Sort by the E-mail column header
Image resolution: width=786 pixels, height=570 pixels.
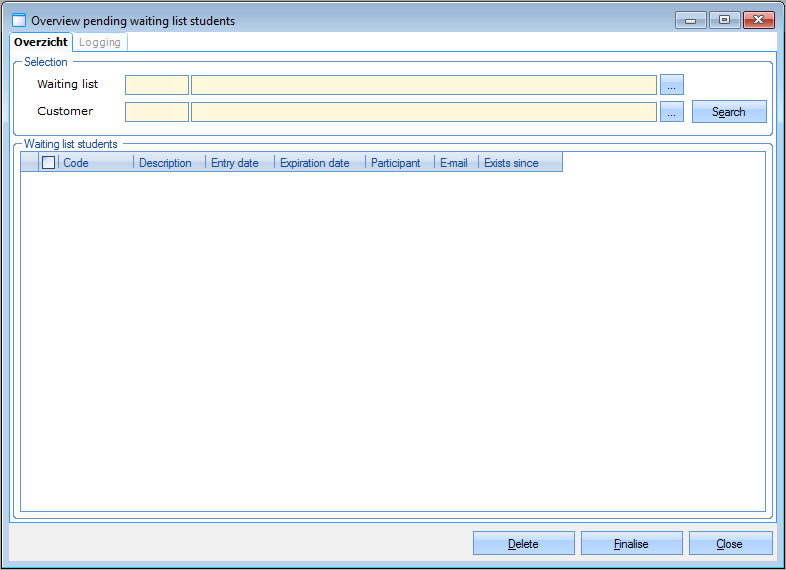coord(457,163)
